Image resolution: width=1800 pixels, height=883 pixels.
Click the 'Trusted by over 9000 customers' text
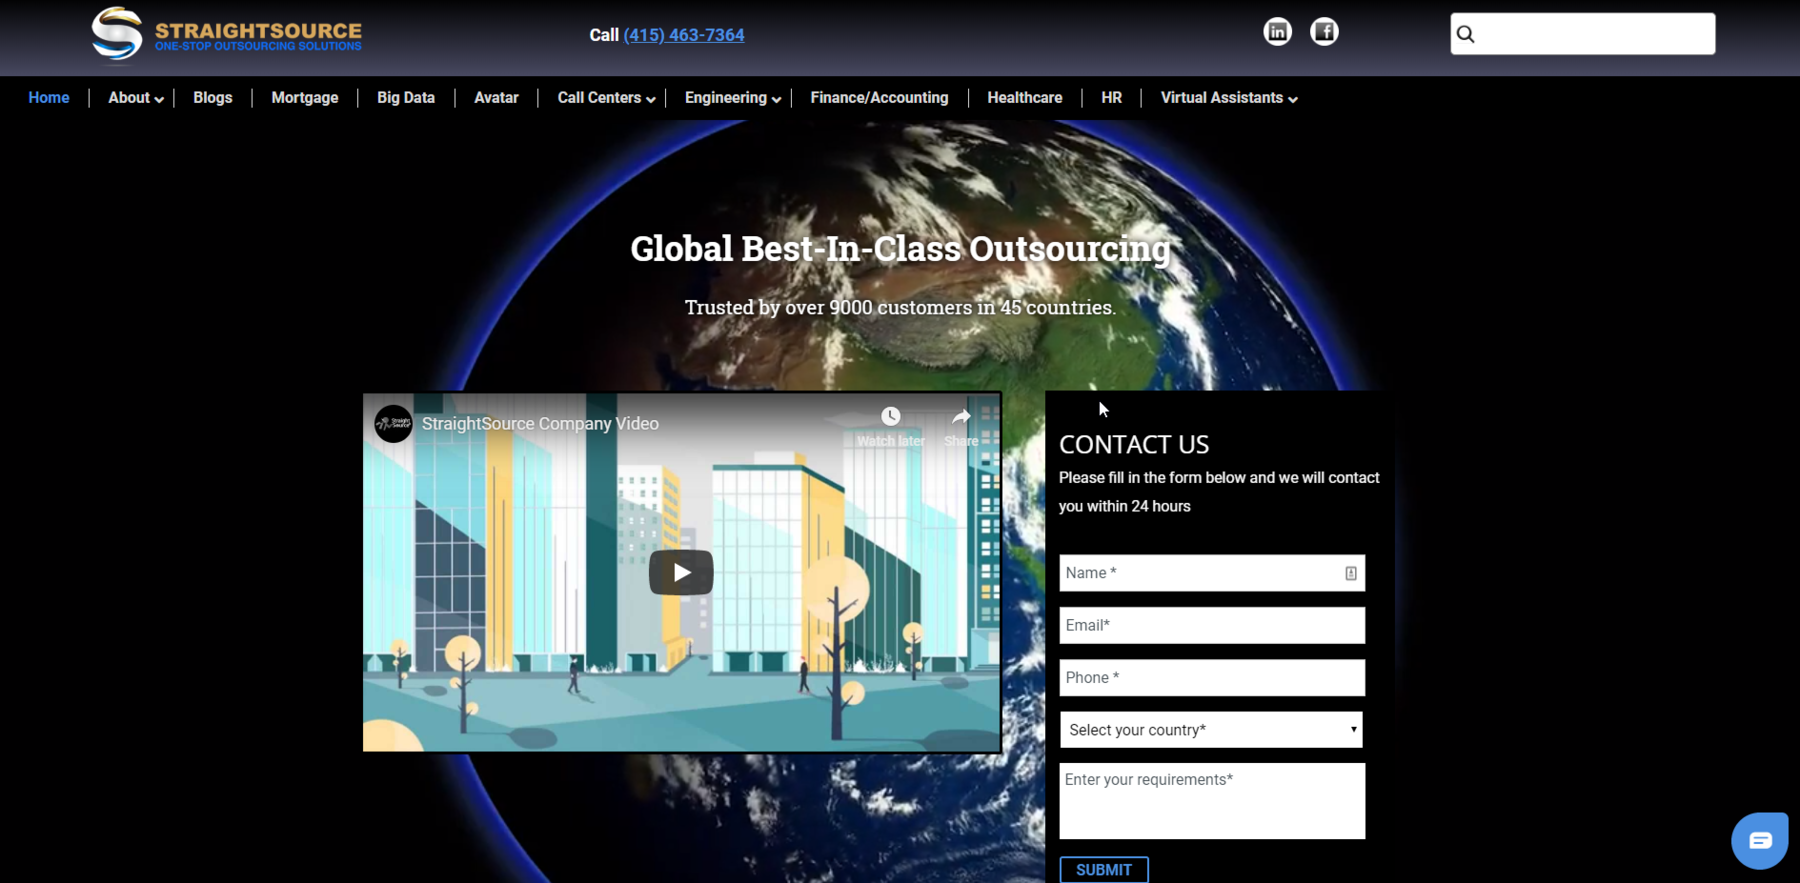click(828, 308)
